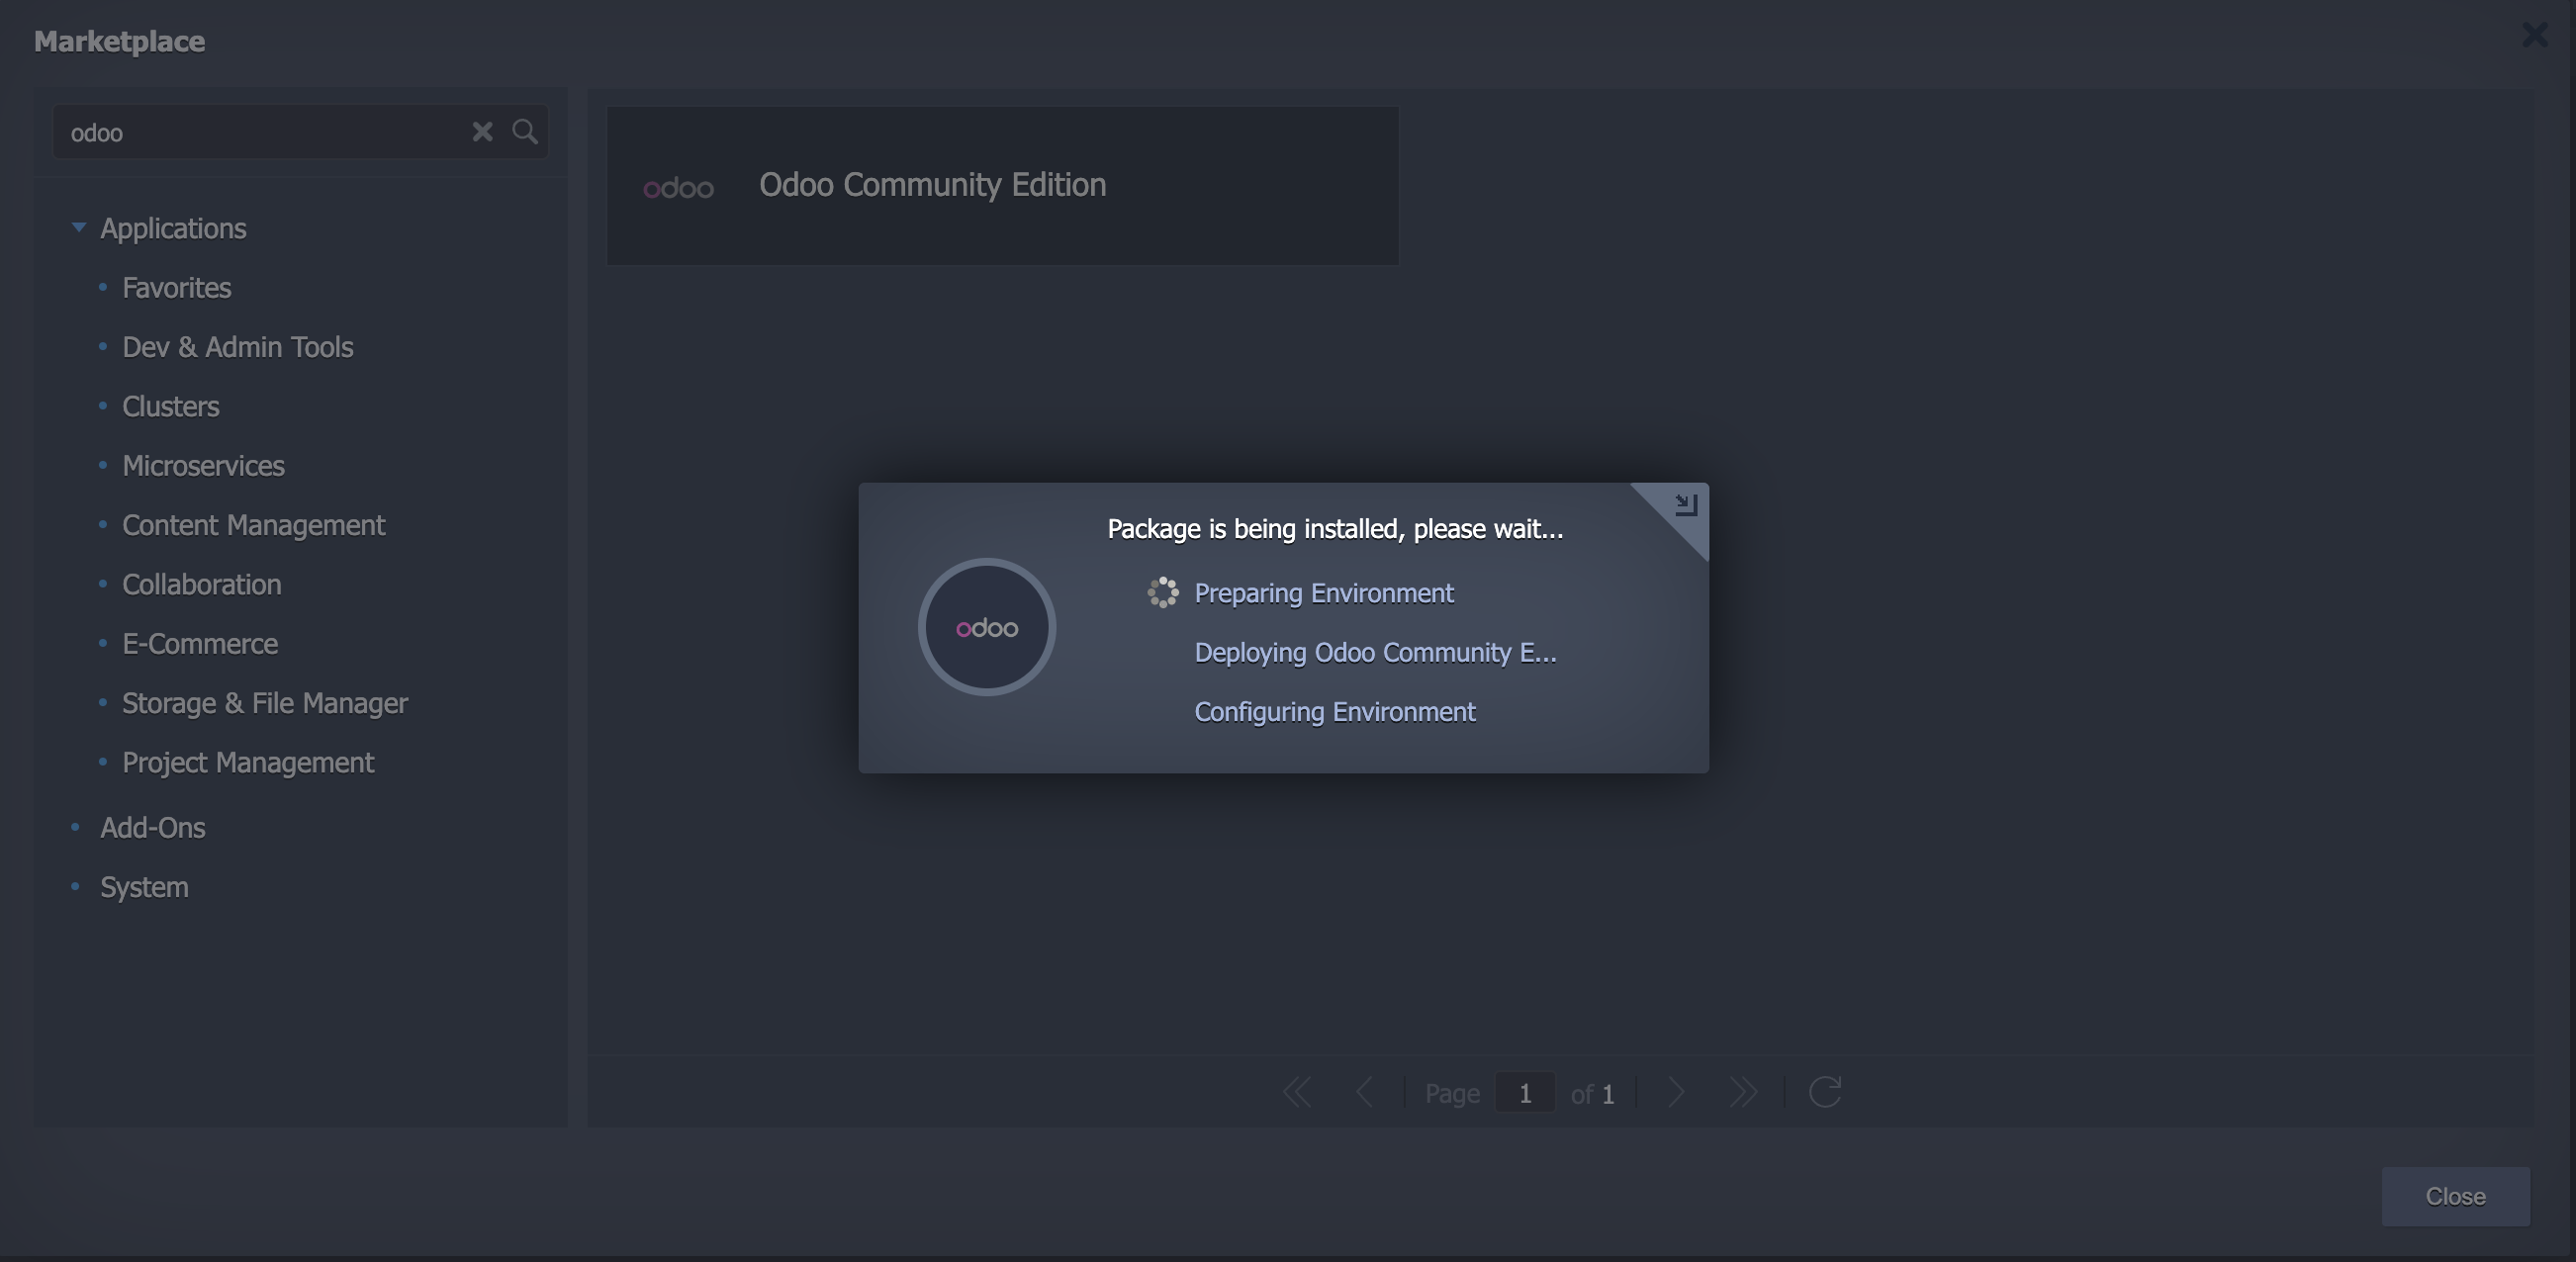The image size is (2576, 1262).
Task: Click the Odoo logo in install dialog
Action: (x=987, y=628)
